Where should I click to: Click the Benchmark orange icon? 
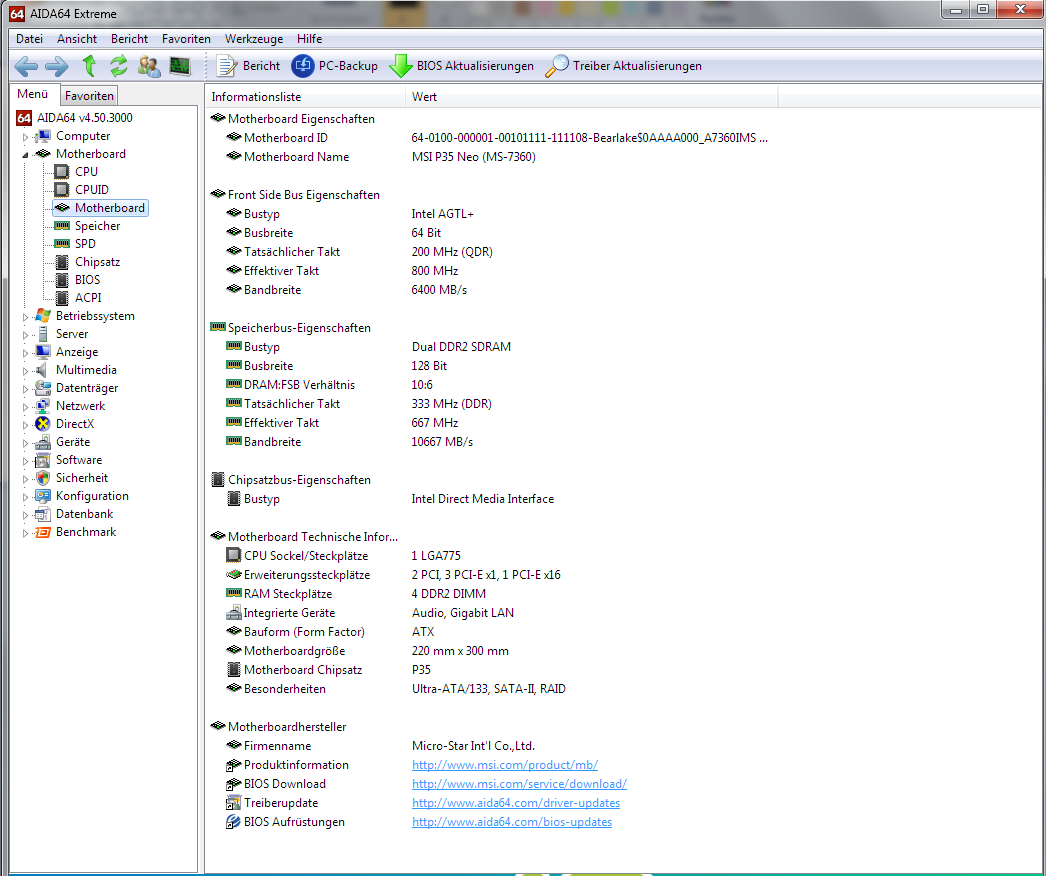(43, 532)
